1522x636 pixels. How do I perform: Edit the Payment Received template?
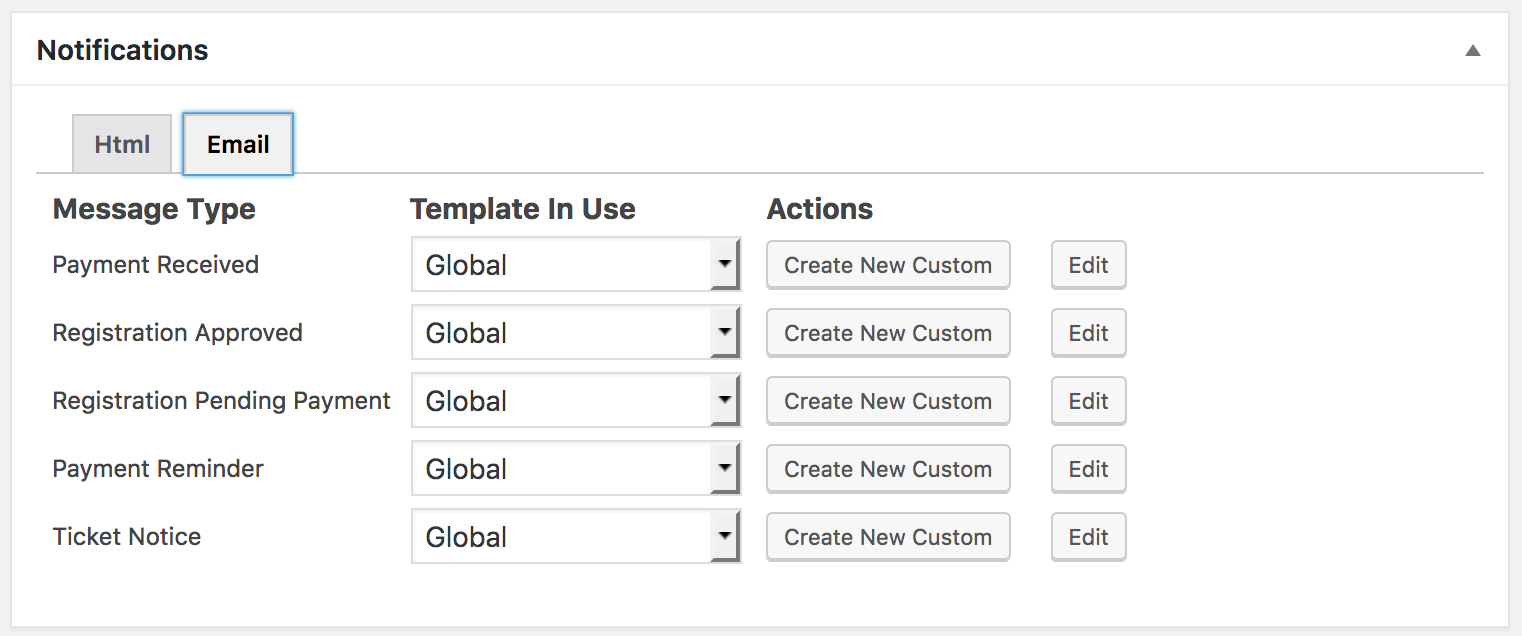pos(1088,265)
